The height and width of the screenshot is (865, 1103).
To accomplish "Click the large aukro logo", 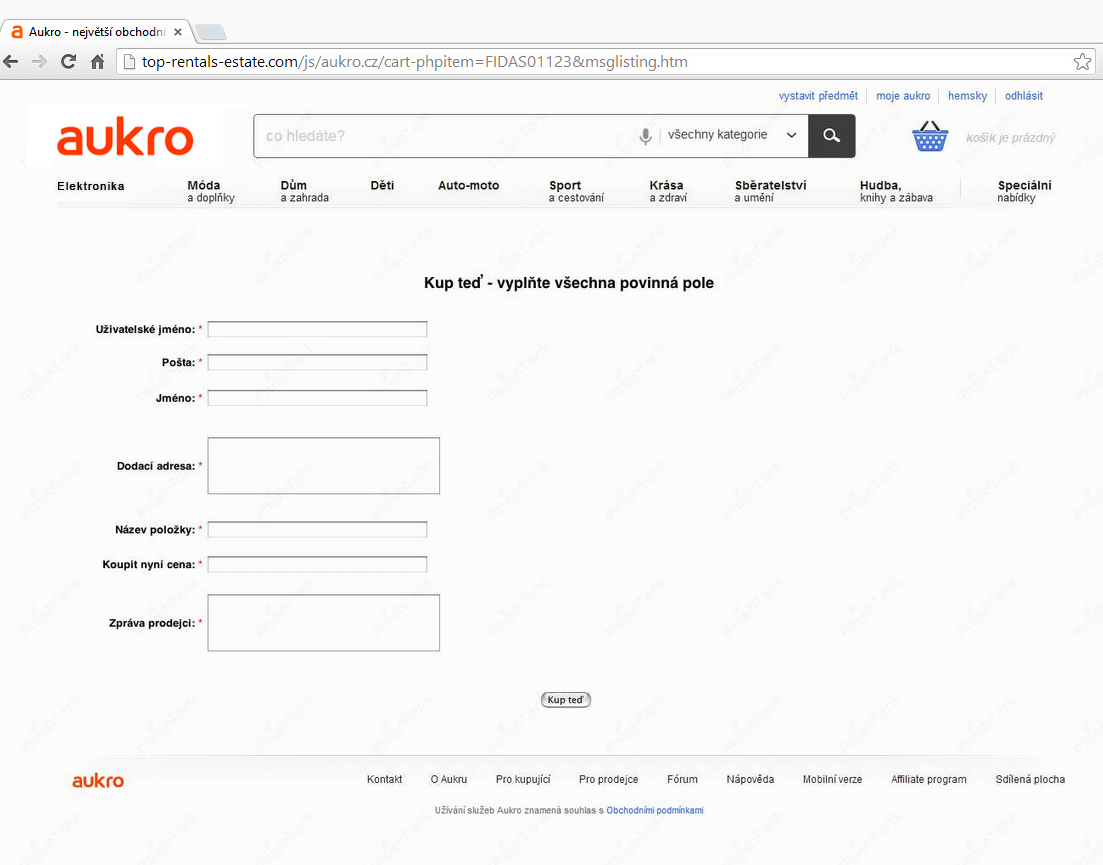I will pyautogui.click(x=125, y=136).
